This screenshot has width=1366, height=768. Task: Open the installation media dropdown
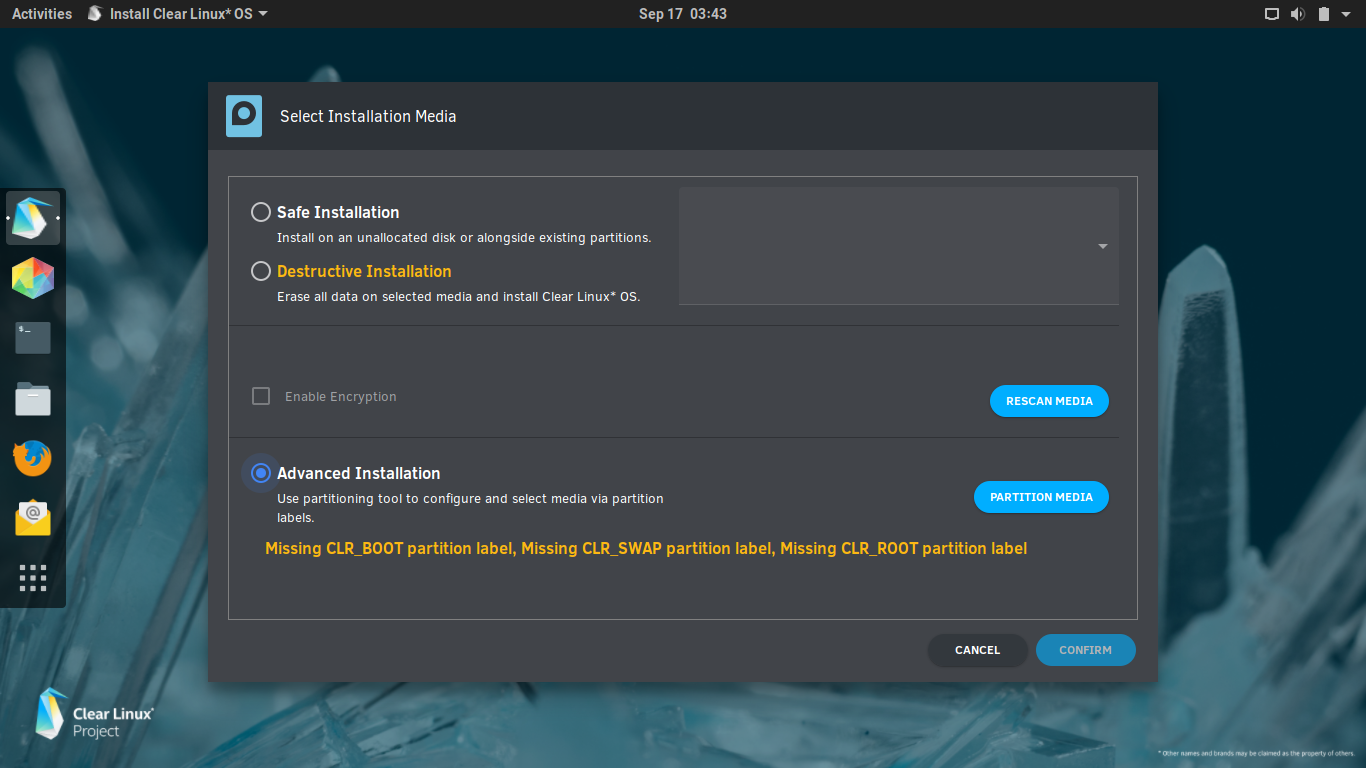(x=1101, y=246)
